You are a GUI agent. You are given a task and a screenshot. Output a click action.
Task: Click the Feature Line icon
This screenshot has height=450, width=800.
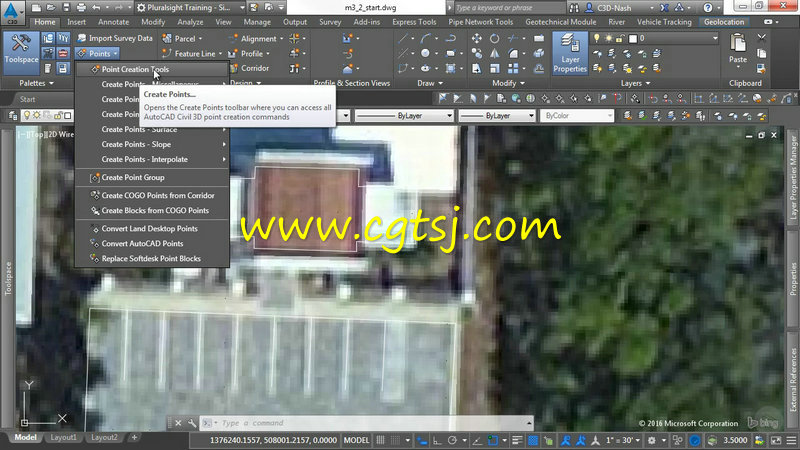point(167,53)
